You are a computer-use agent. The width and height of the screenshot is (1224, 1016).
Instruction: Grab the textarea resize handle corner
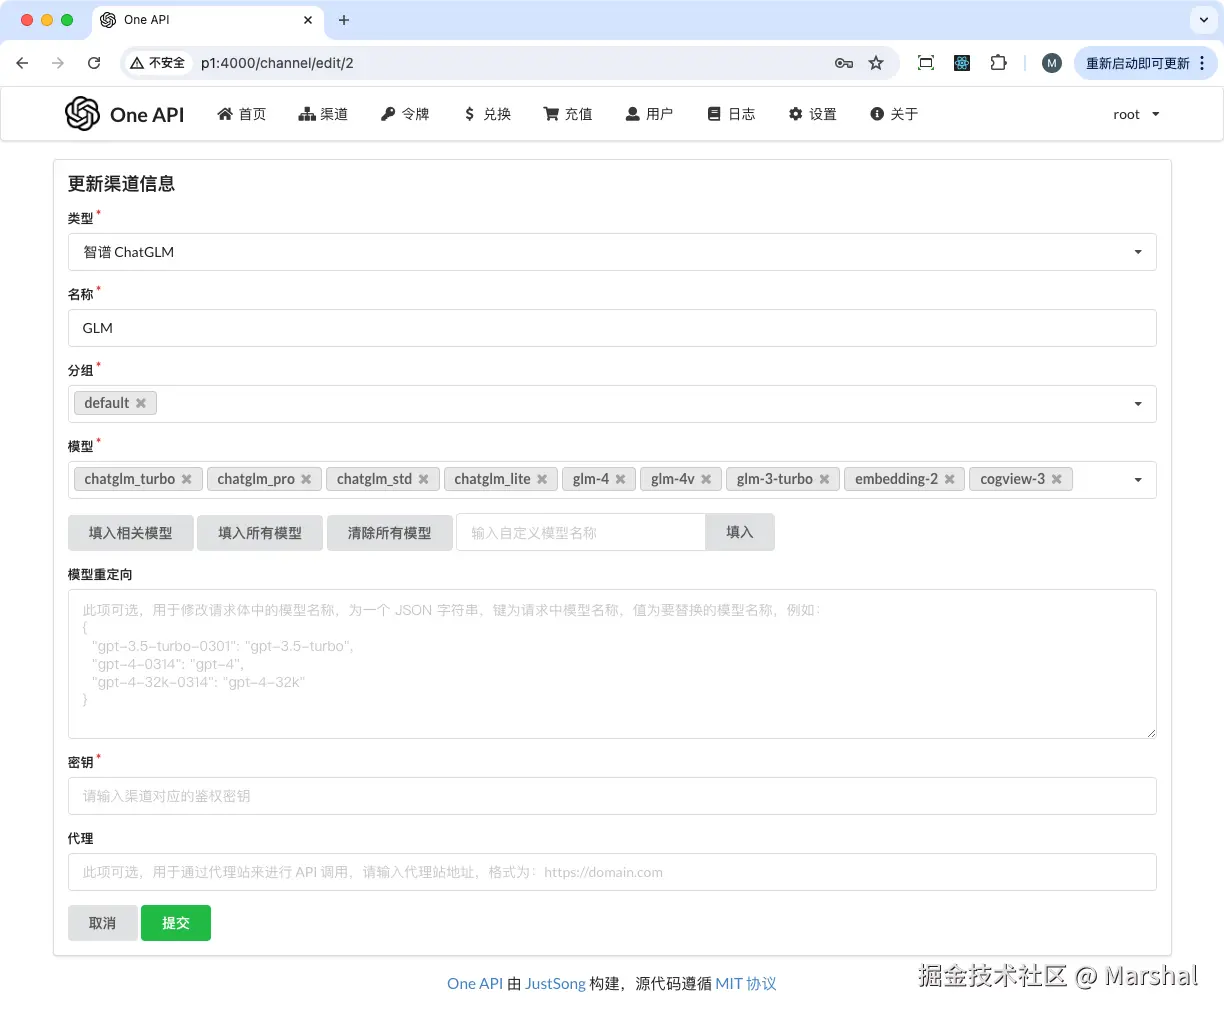point(1151,733)
